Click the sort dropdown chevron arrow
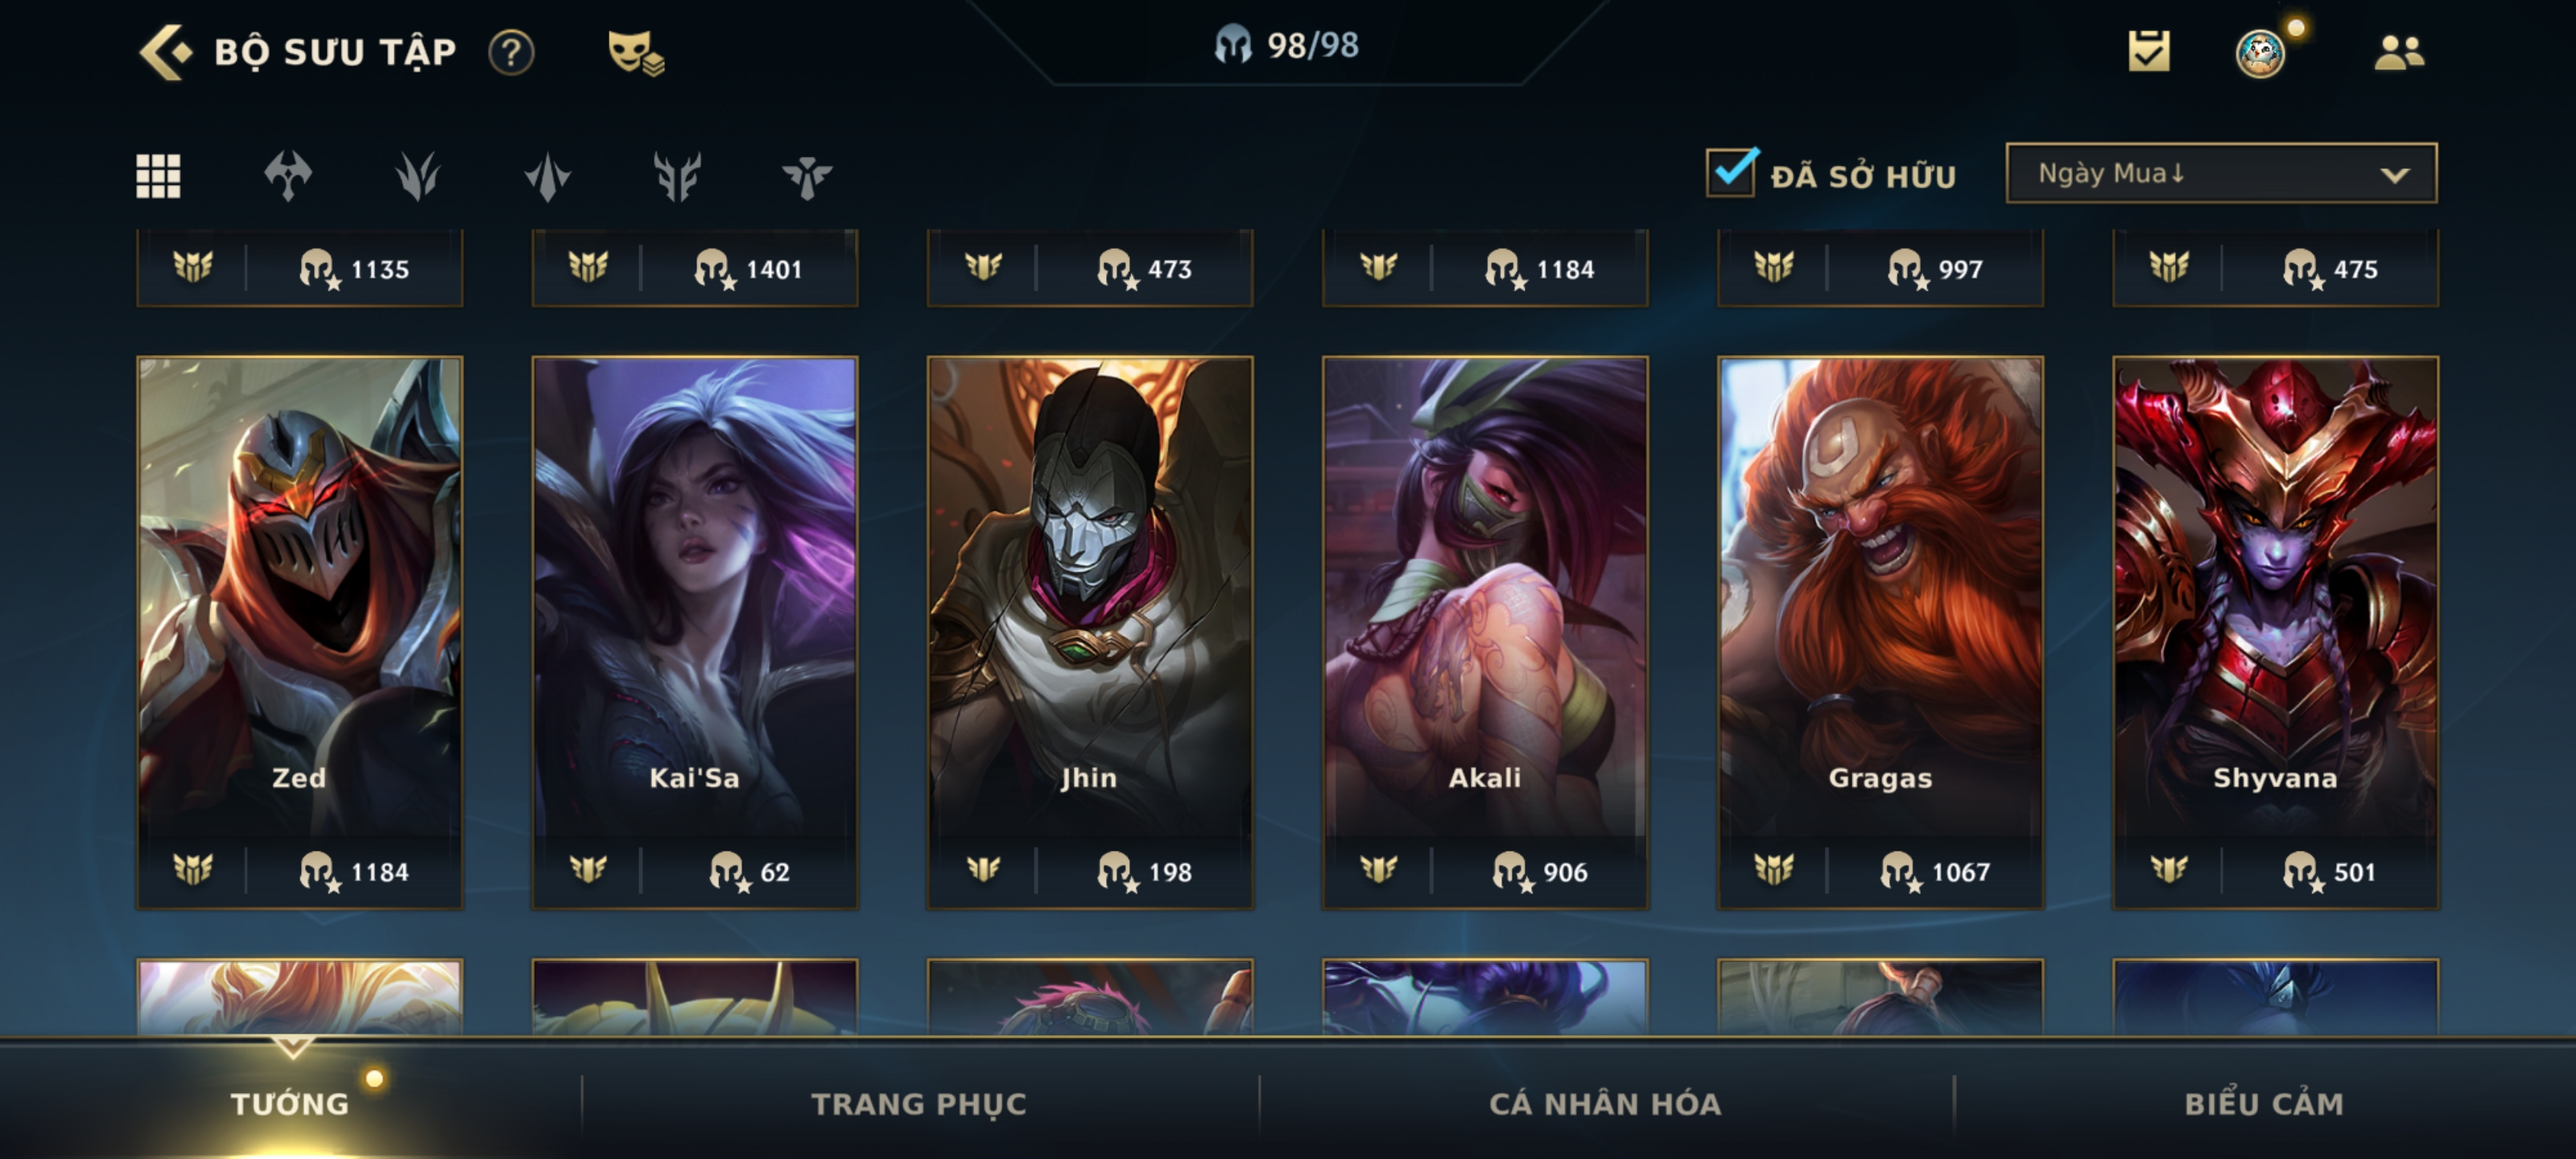 [x=2393, y=175]
